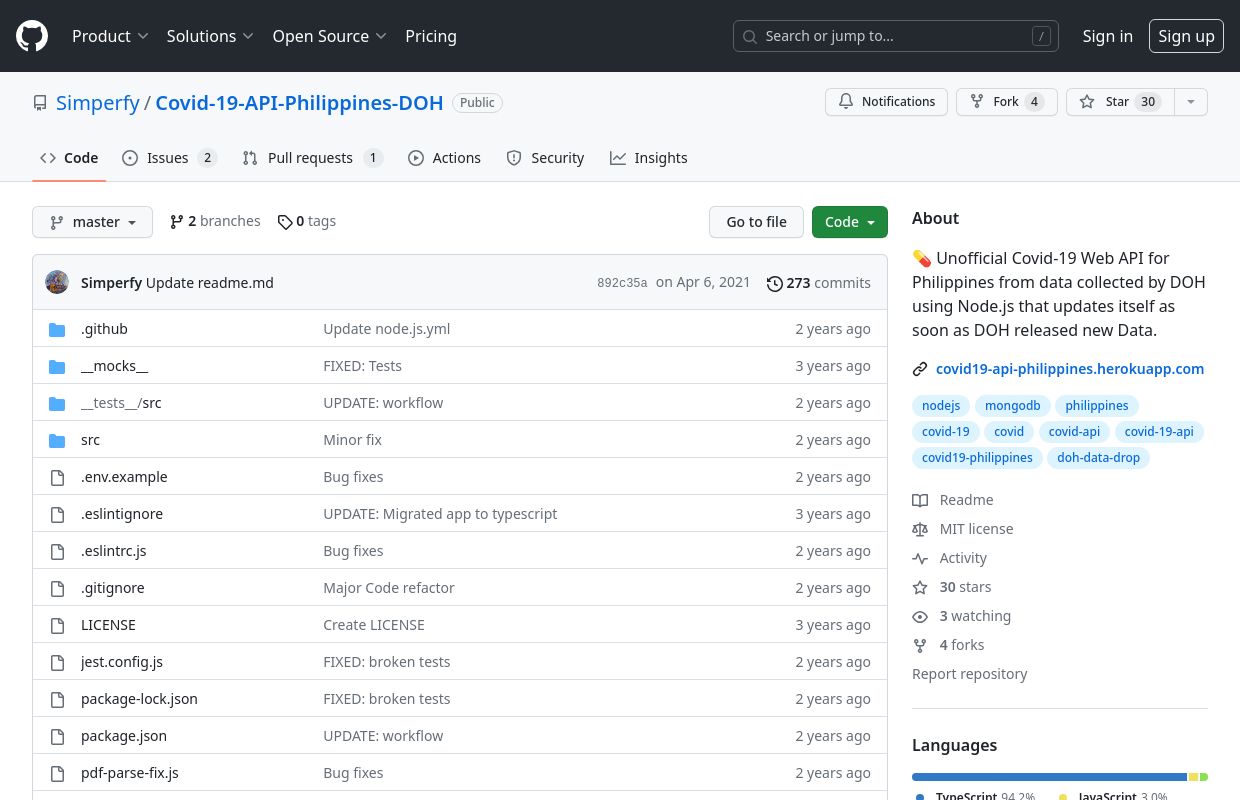1240x800 pixels.
Task: Expand the Product menu
Action: (110, 36)
